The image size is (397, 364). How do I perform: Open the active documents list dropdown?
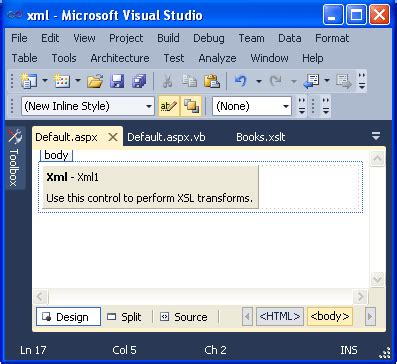pos(376,136)
